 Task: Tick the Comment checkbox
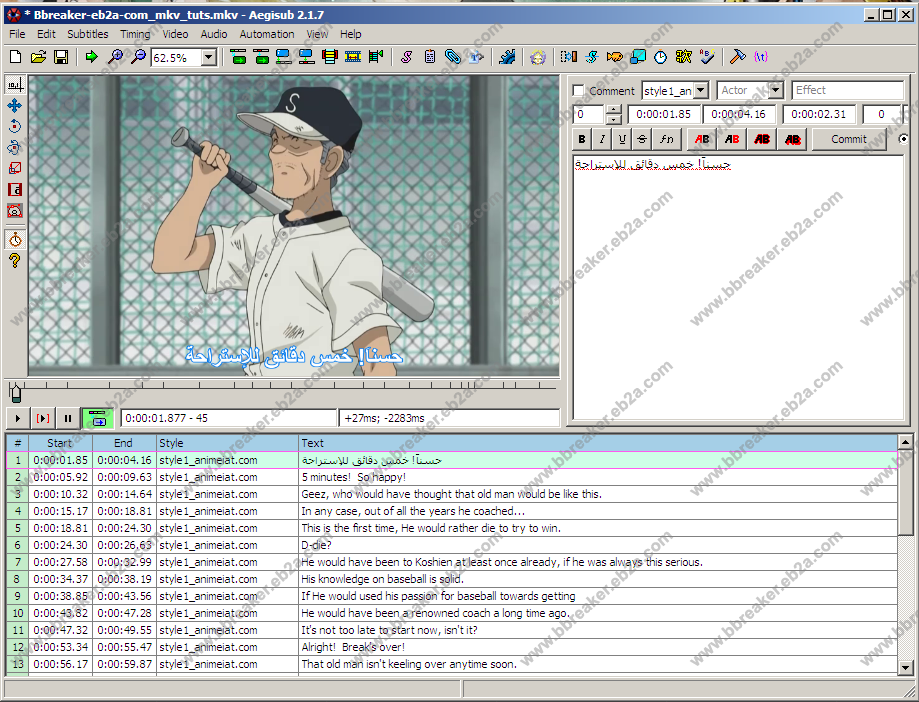[579, 91]
